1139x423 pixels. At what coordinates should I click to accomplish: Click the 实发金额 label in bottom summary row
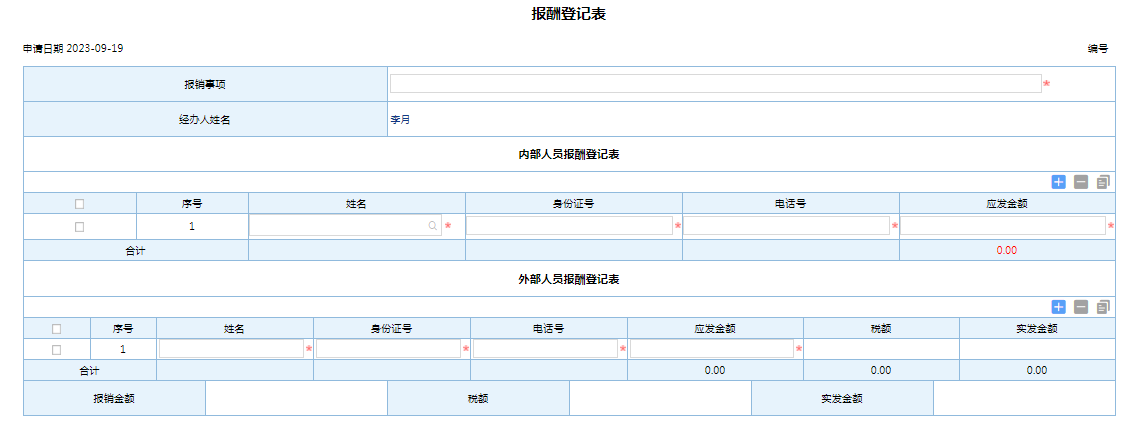click(842, 398)
